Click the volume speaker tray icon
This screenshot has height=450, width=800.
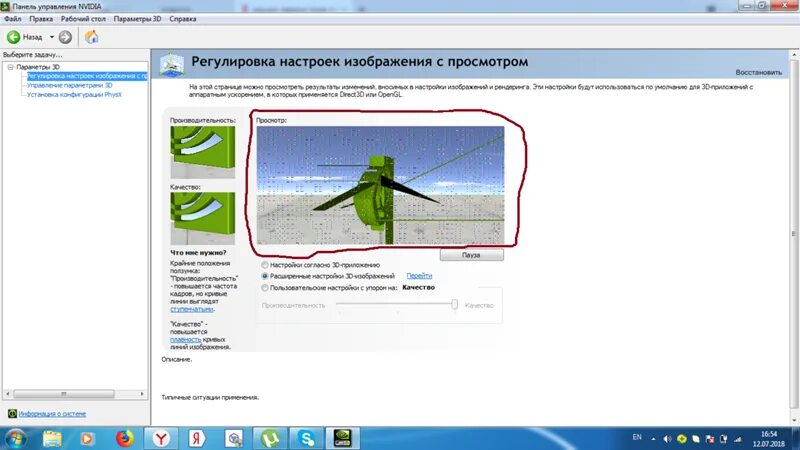pos(667,439)
